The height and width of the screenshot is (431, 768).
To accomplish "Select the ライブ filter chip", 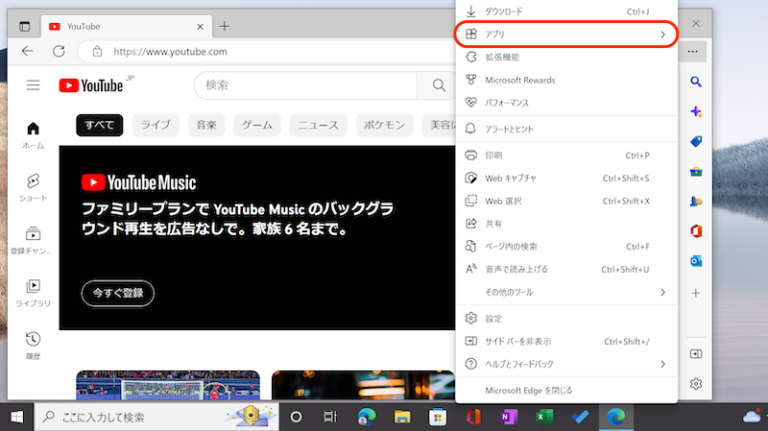I will coord(156,125).
